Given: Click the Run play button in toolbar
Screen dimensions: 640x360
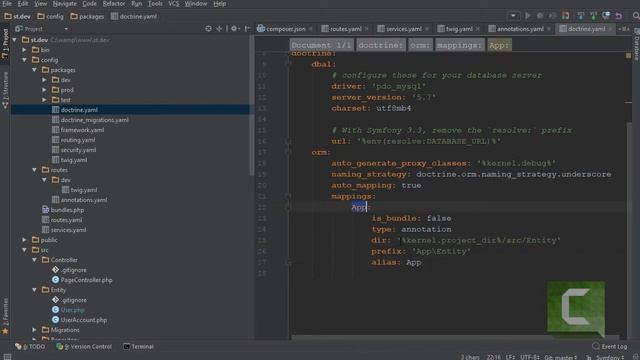Looking at the screenshot, I should point(528,16).
